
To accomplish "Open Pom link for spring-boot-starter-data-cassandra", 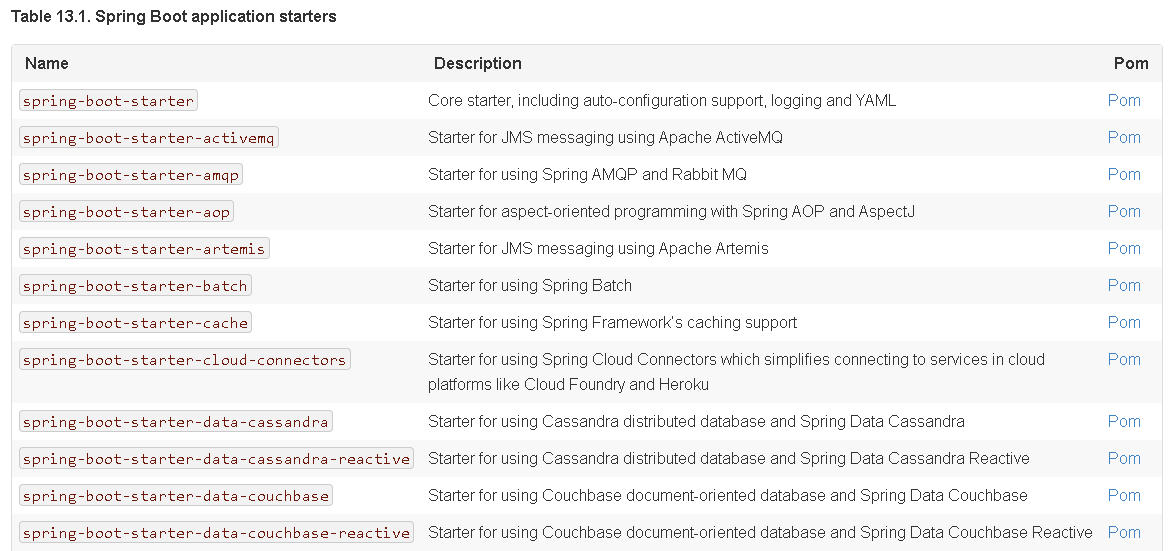I will coord(1124,421).
